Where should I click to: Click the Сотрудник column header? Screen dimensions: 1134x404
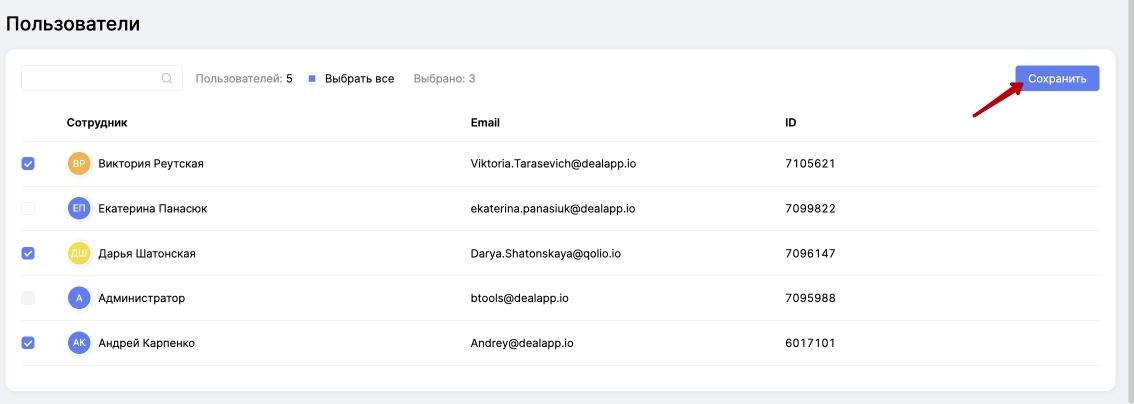[x=97, y=123]
